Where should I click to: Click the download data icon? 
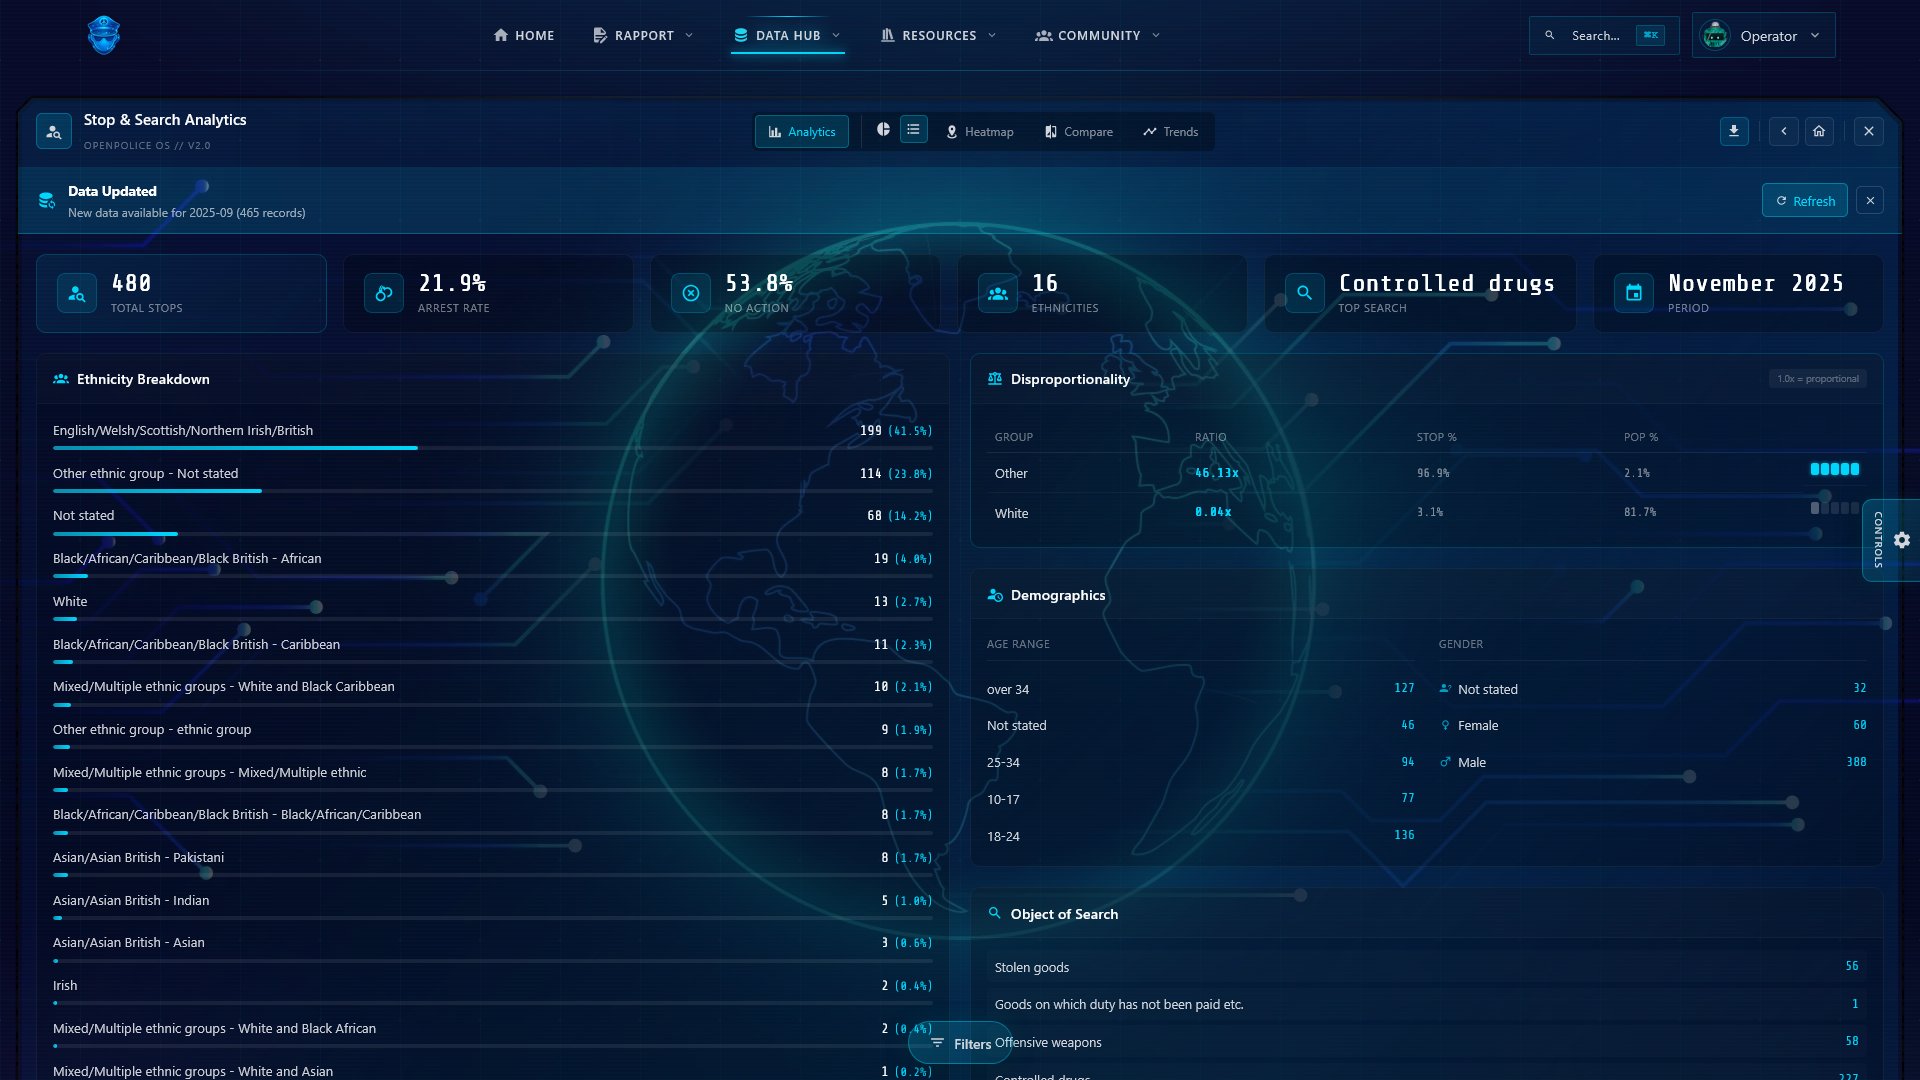[x=1734, y=131]
